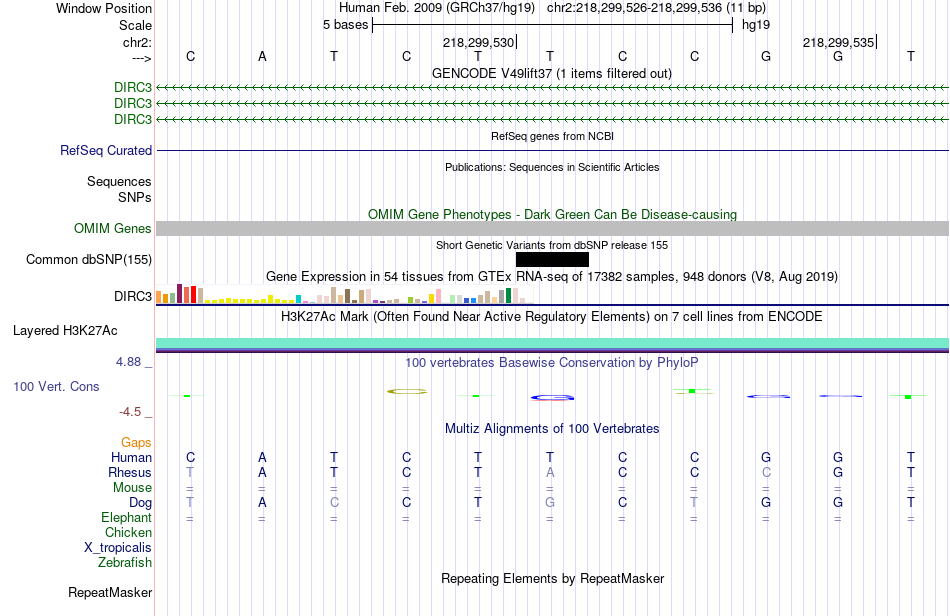The image size is (950, 616).
Task: Click the RefSeq Curated track label
Action: coord(105,150)
